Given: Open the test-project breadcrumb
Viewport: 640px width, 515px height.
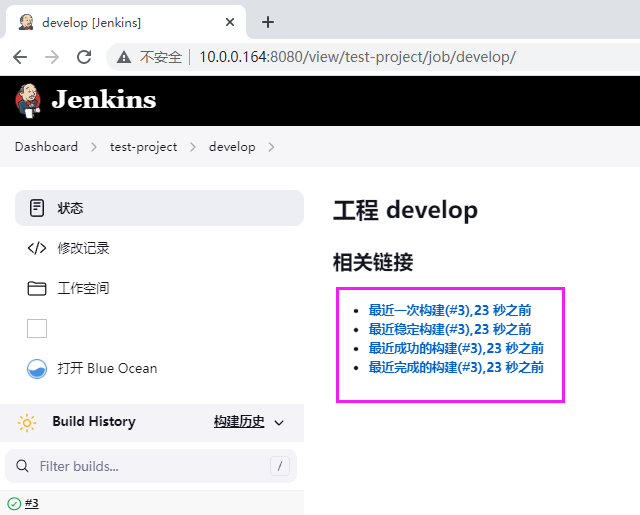Looking at the screenshot, I should click(x=144, y=147).
